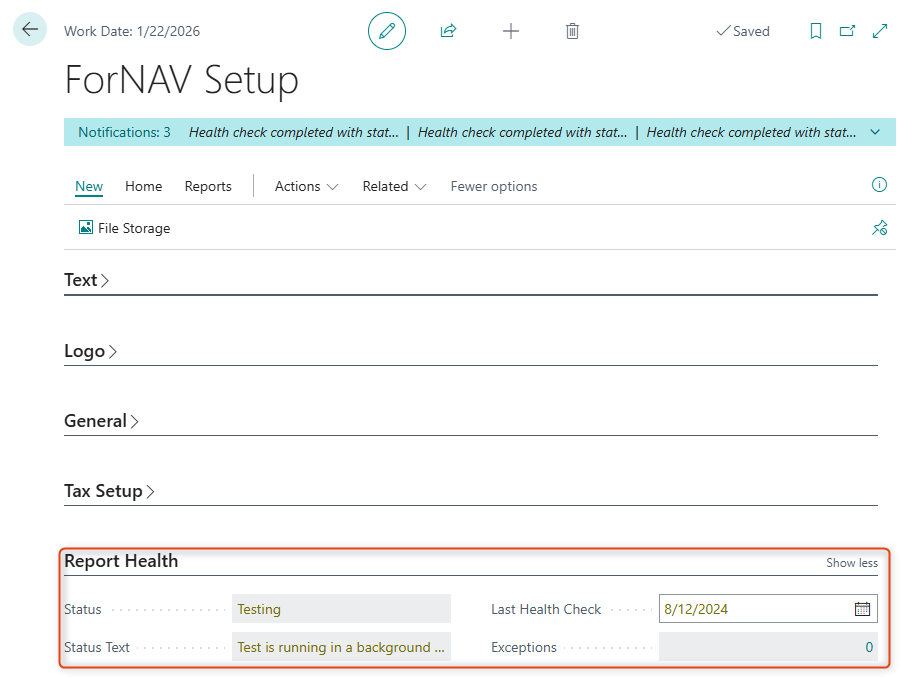Open the share icon

pyautogui.click(x=448, y=31)
